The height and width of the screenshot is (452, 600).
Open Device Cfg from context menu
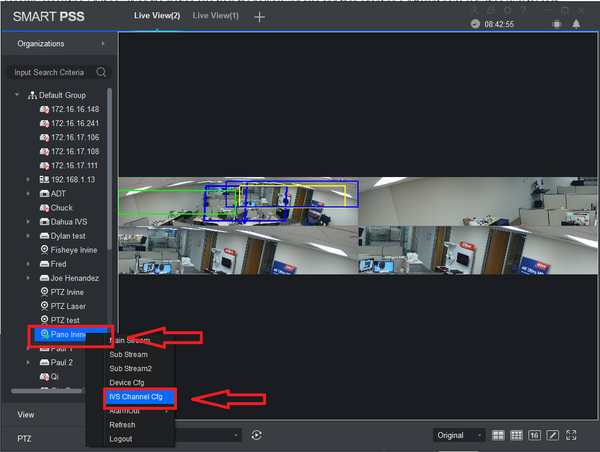pos(127,383)
